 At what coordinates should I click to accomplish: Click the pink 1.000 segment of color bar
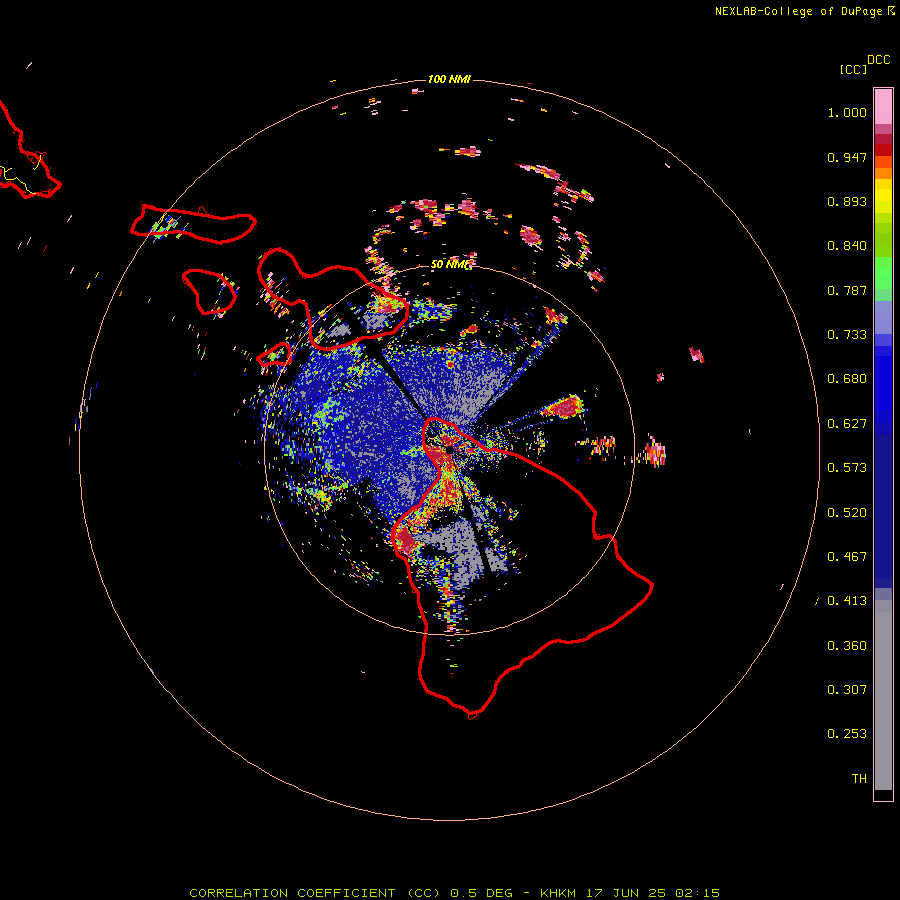point(883,107)
